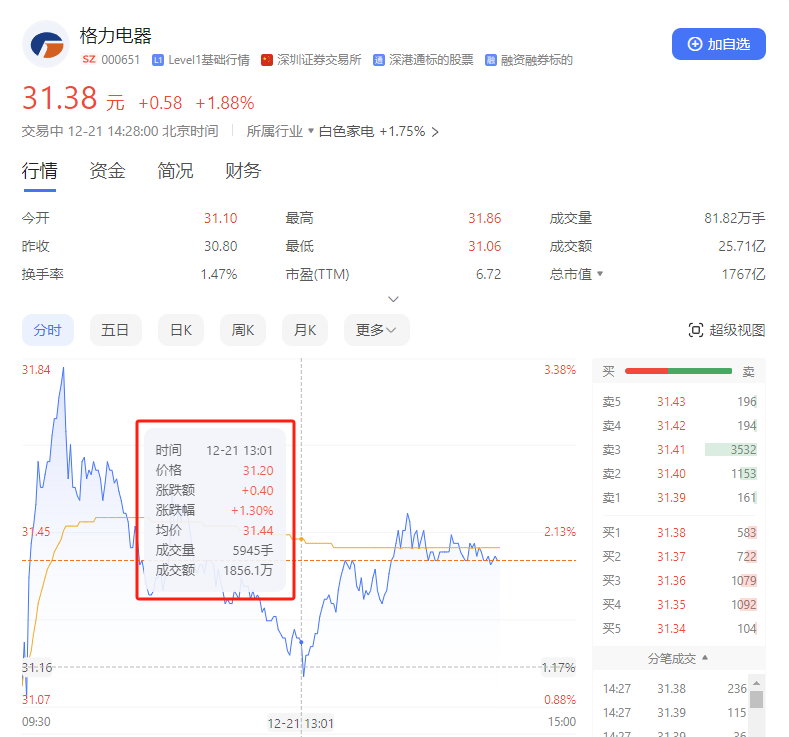Click the +1.88% price change
Image resolution: width=789 pixels, height=737 pixels.
(x=225, y=103)
